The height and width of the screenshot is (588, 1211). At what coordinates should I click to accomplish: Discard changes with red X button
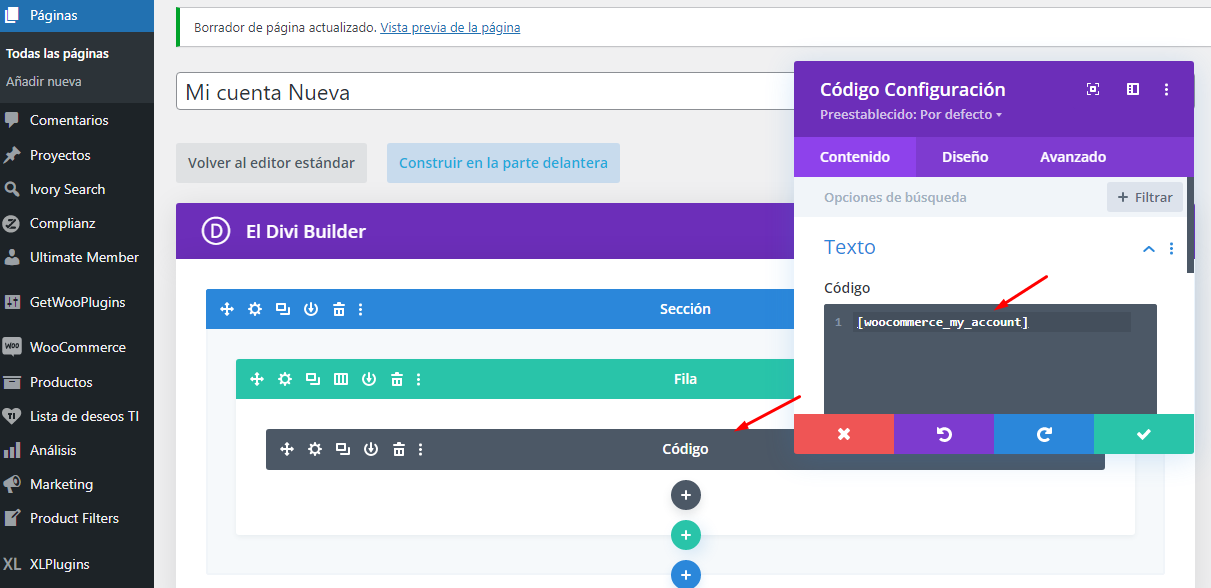pos(844,434)
